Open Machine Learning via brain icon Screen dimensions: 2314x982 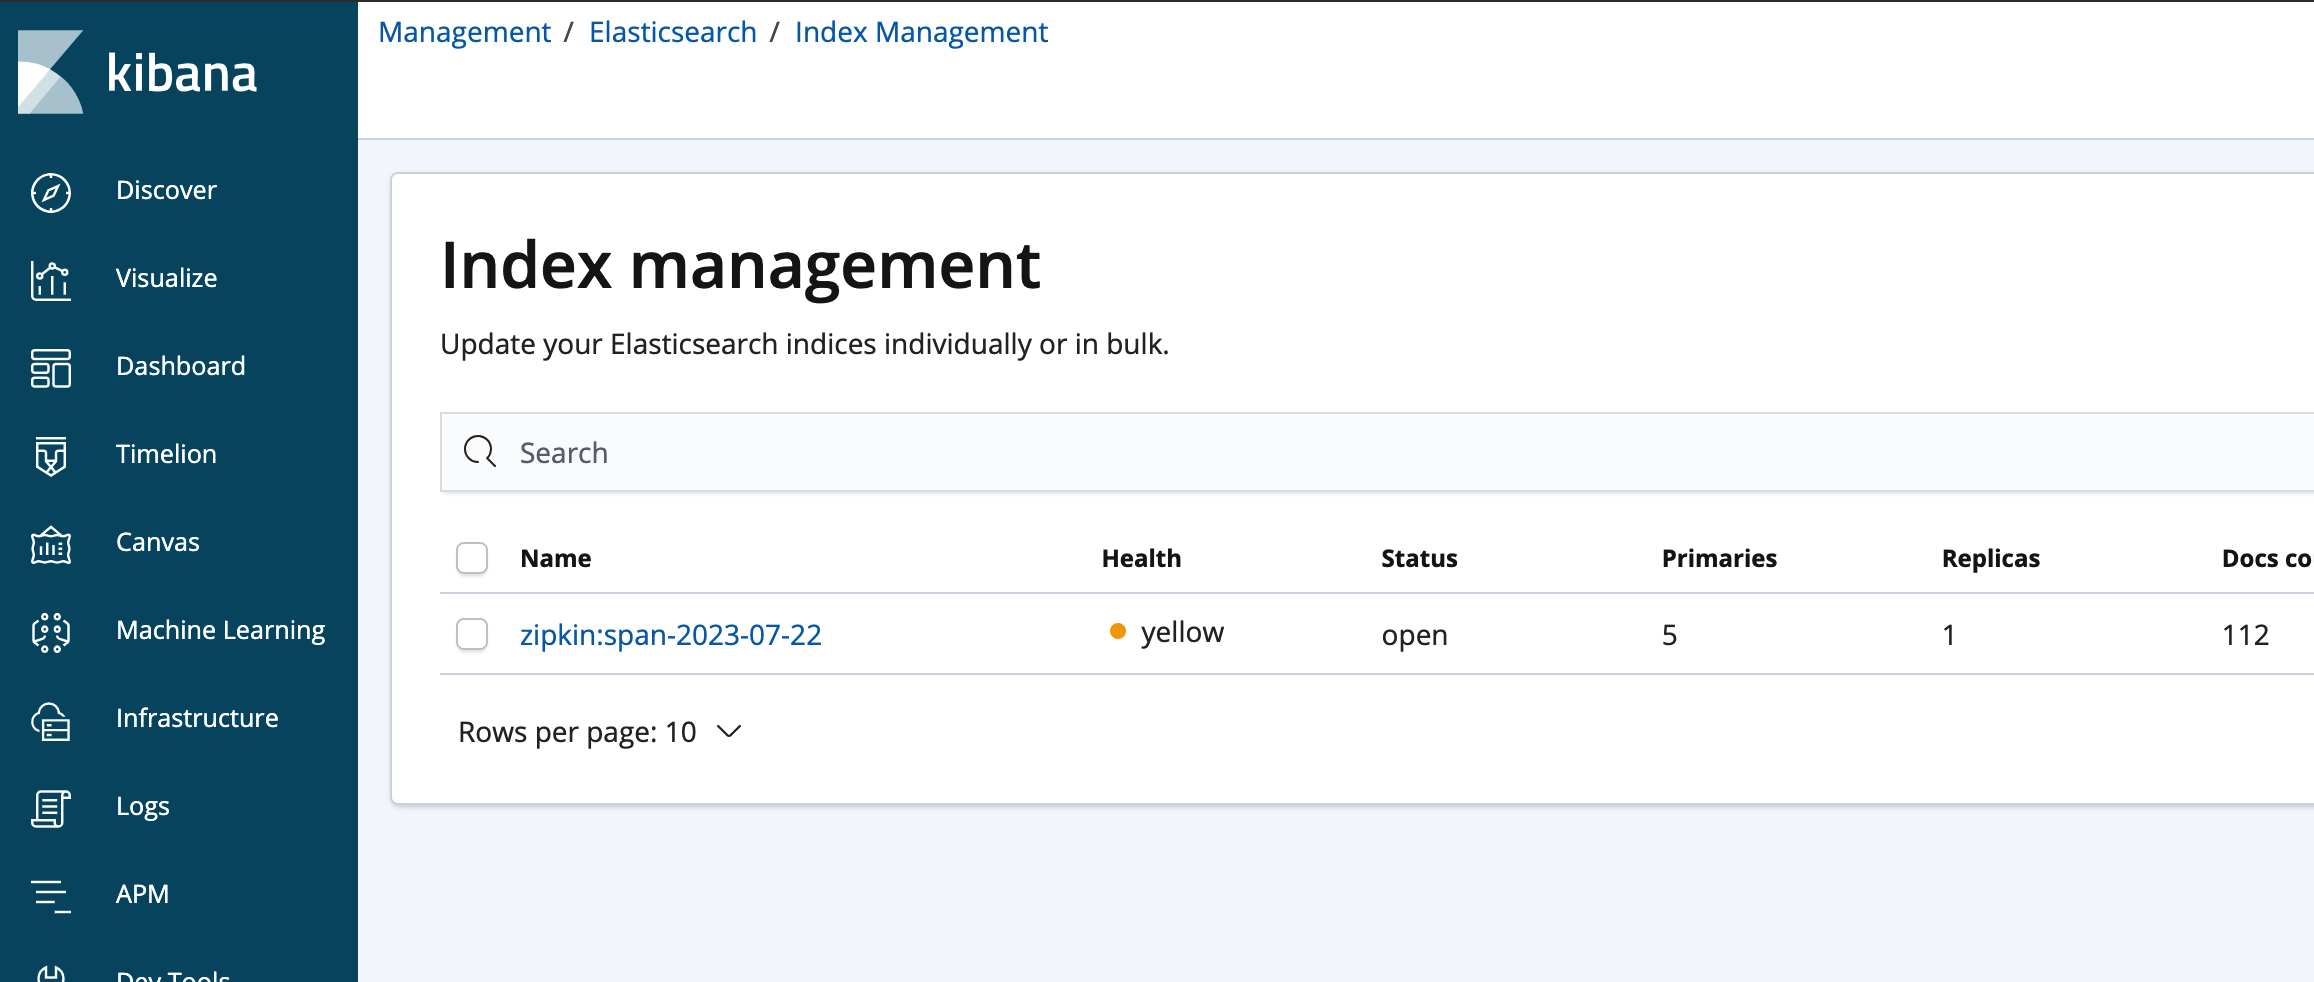[x=51, y=632]
